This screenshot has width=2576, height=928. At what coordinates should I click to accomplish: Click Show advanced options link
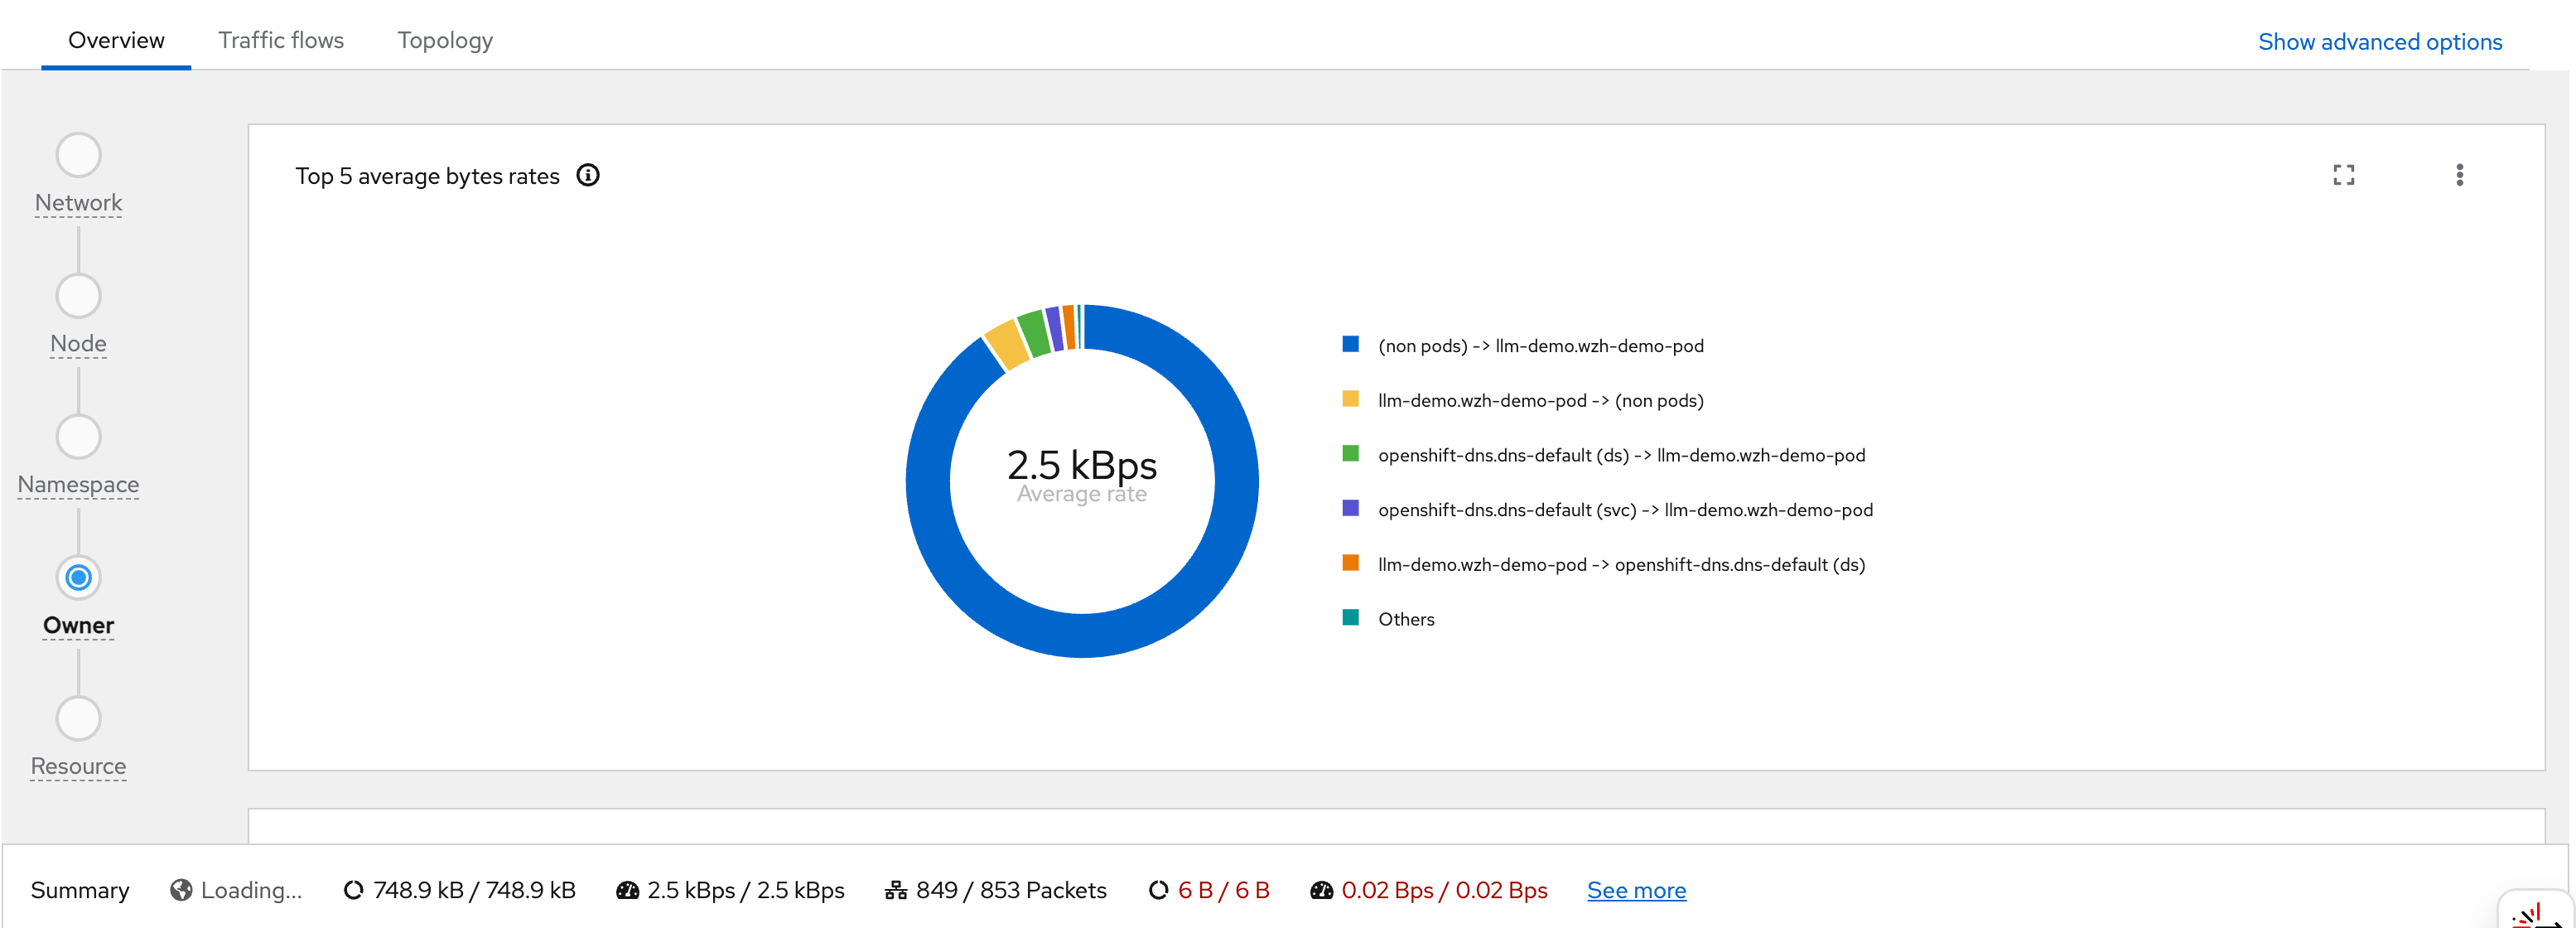(2379, 41)
